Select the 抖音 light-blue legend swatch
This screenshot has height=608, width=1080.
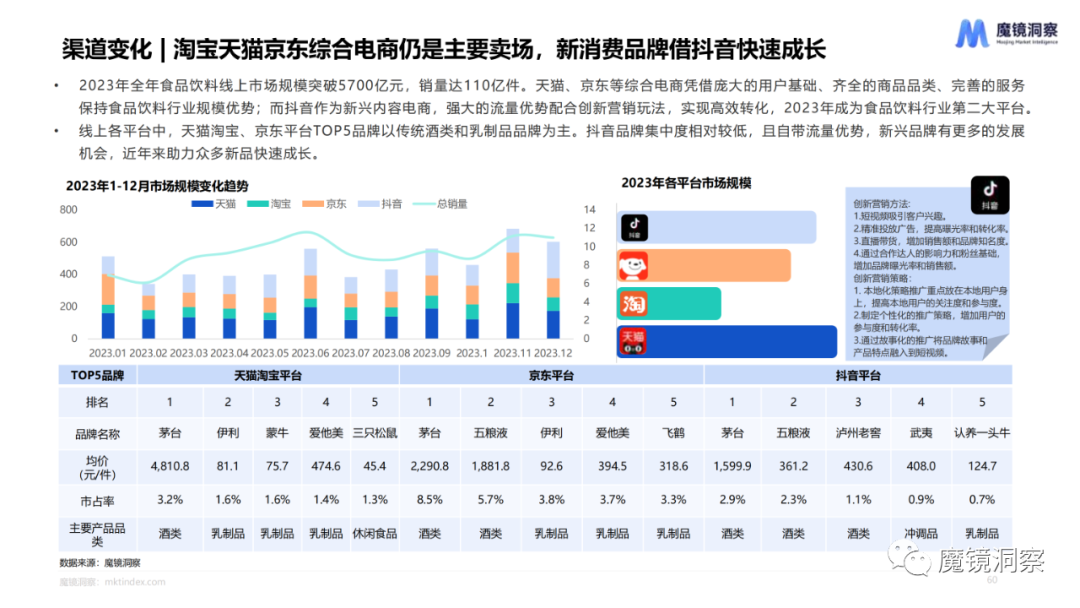(x=368, y=204)
